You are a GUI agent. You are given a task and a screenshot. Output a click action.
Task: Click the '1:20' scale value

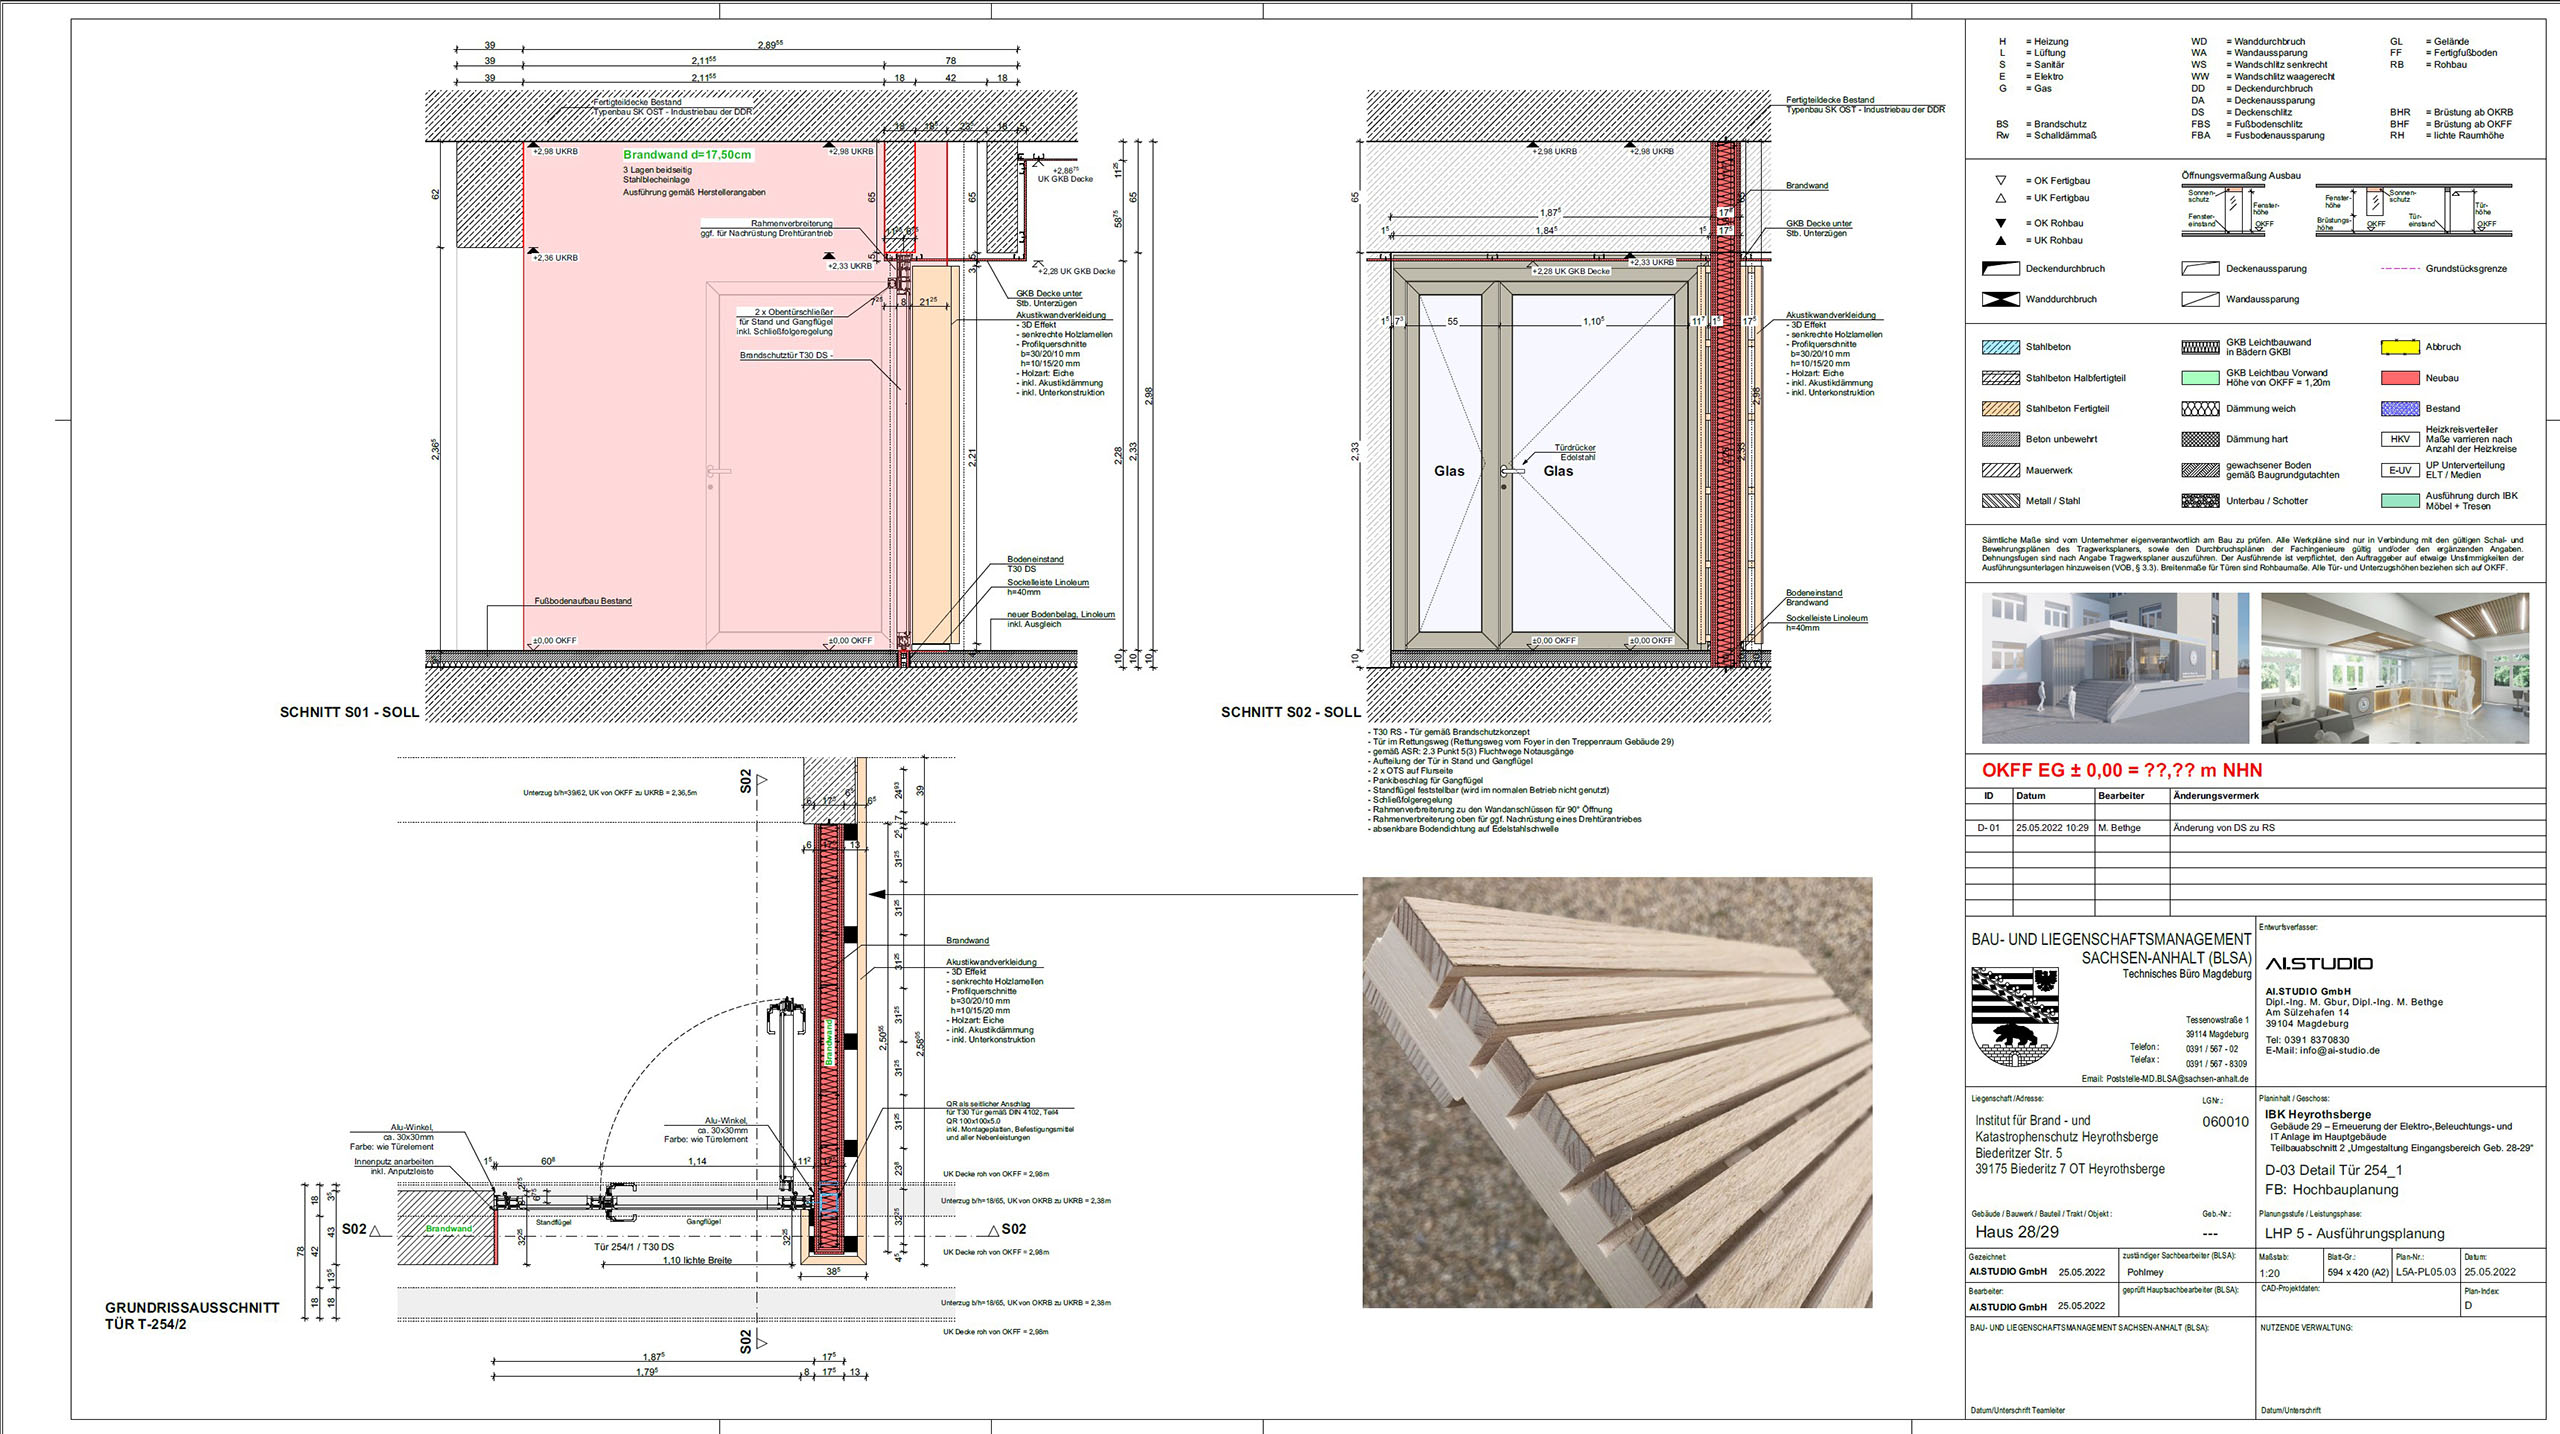2270,1274
